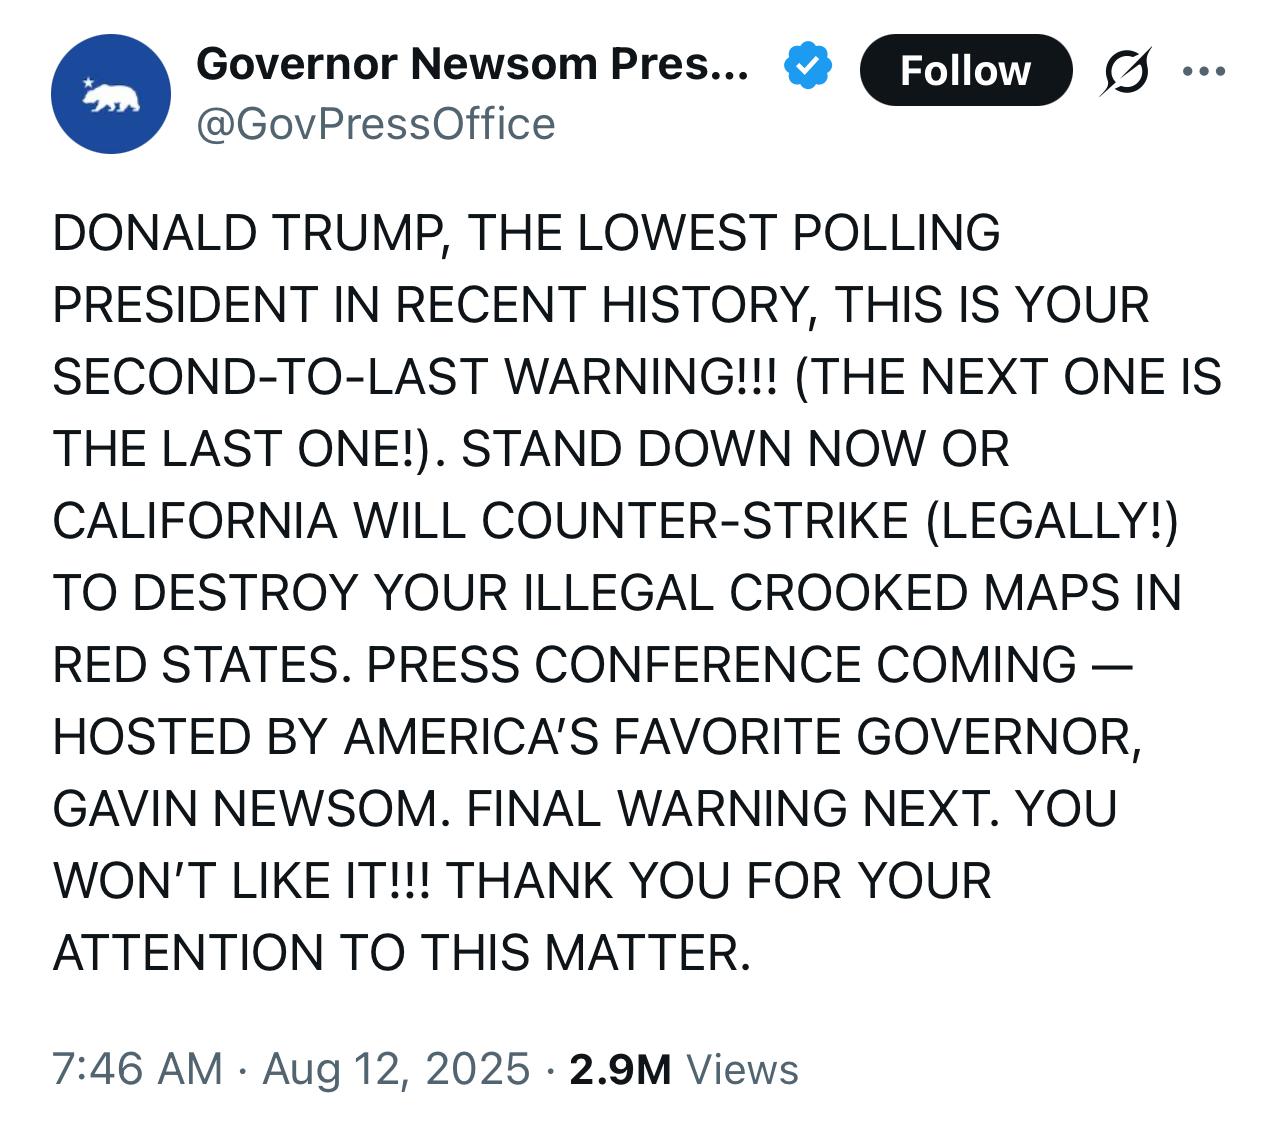Click the closing line "ATTENTION TO THIS MATTER"

click(400, 953)
